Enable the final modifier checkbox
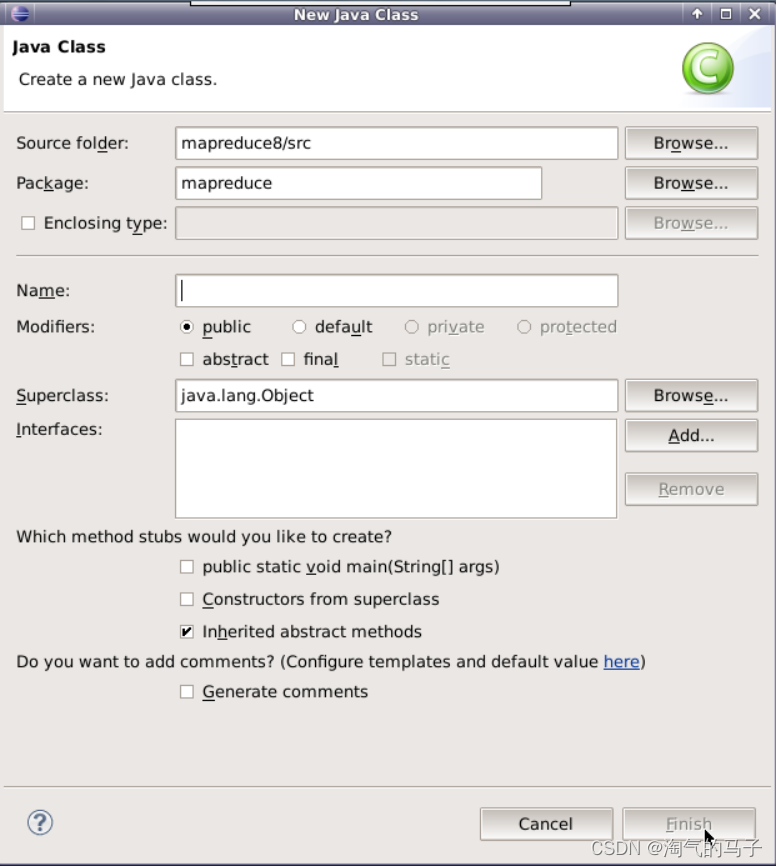 tap(288, 359)
